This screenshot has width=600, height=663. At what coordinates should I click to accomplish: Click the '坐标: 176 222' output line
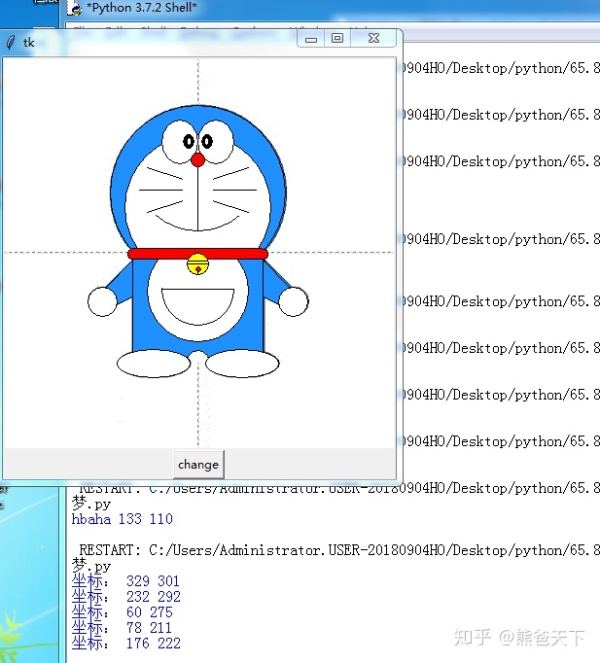click(126, 644)
